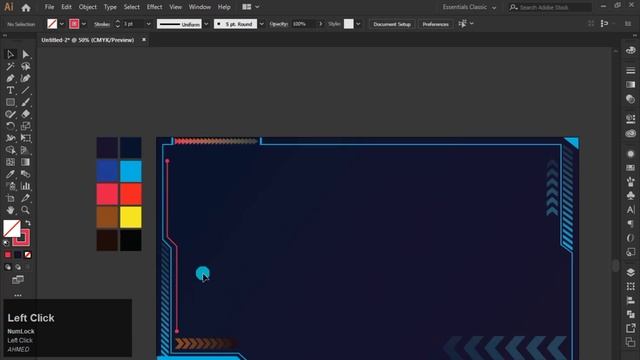Open the Type menu

[x=110, y=7]
